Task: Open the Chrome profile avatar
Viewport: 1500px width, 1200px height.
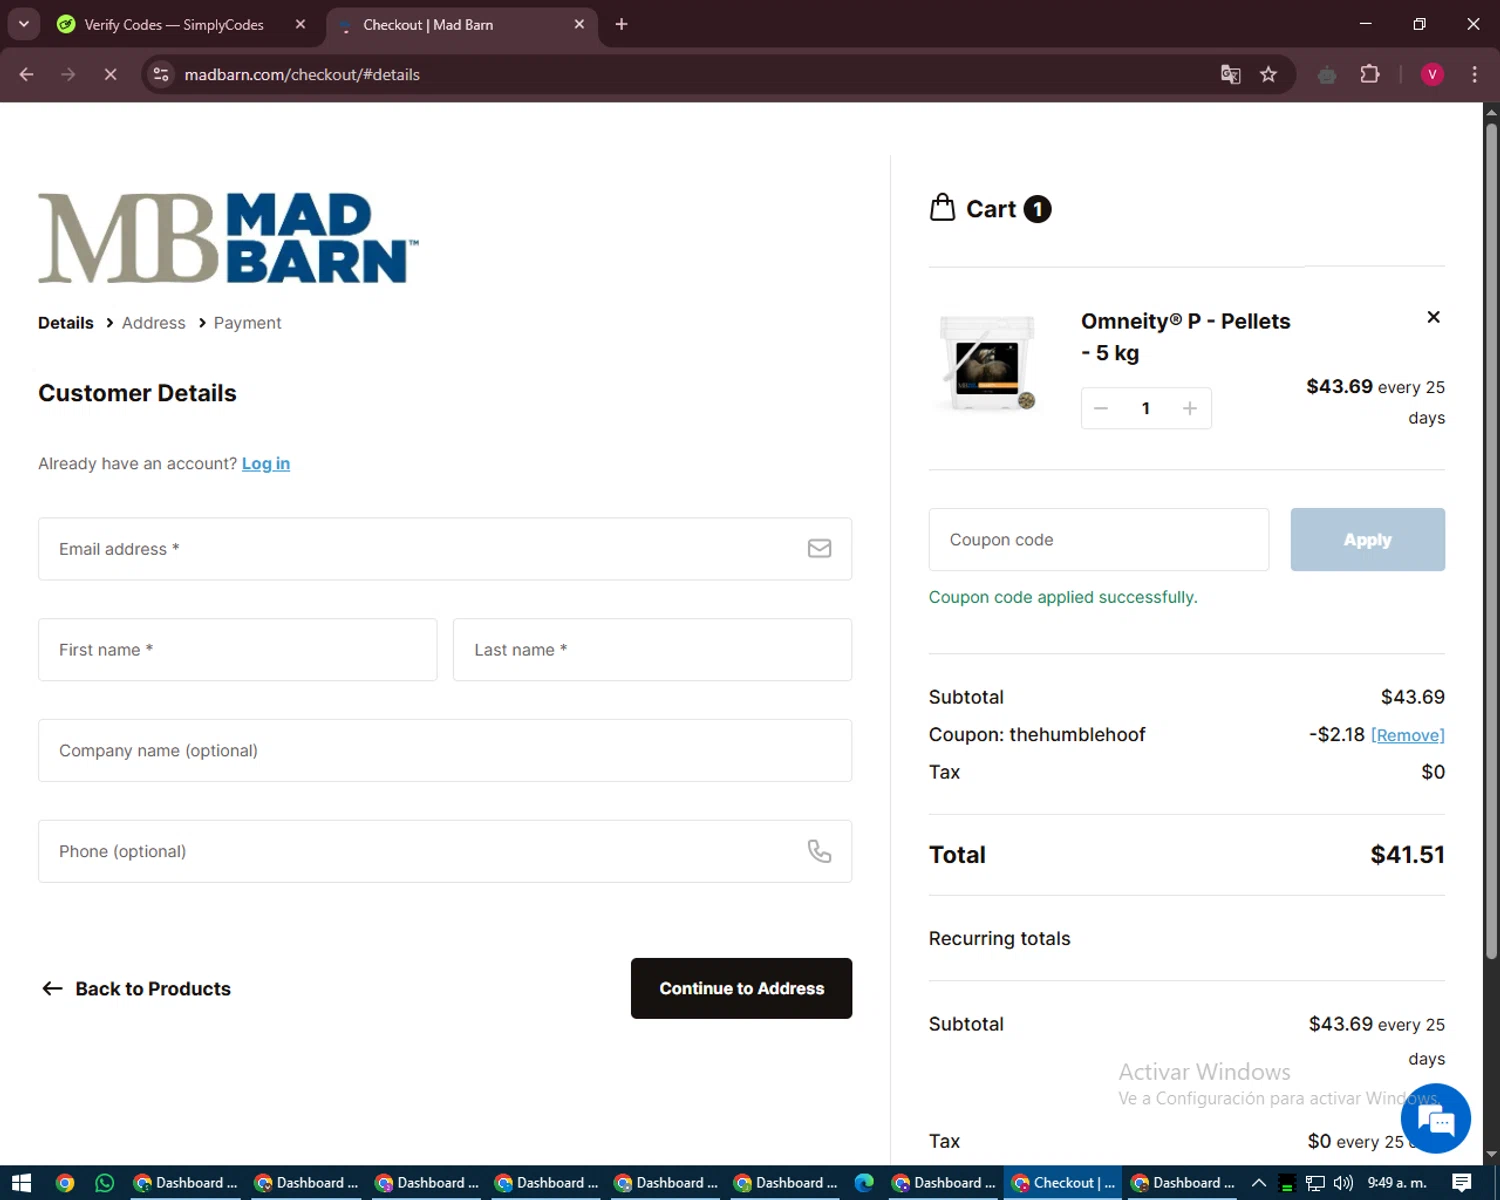Action: [x=1432, y=74]
